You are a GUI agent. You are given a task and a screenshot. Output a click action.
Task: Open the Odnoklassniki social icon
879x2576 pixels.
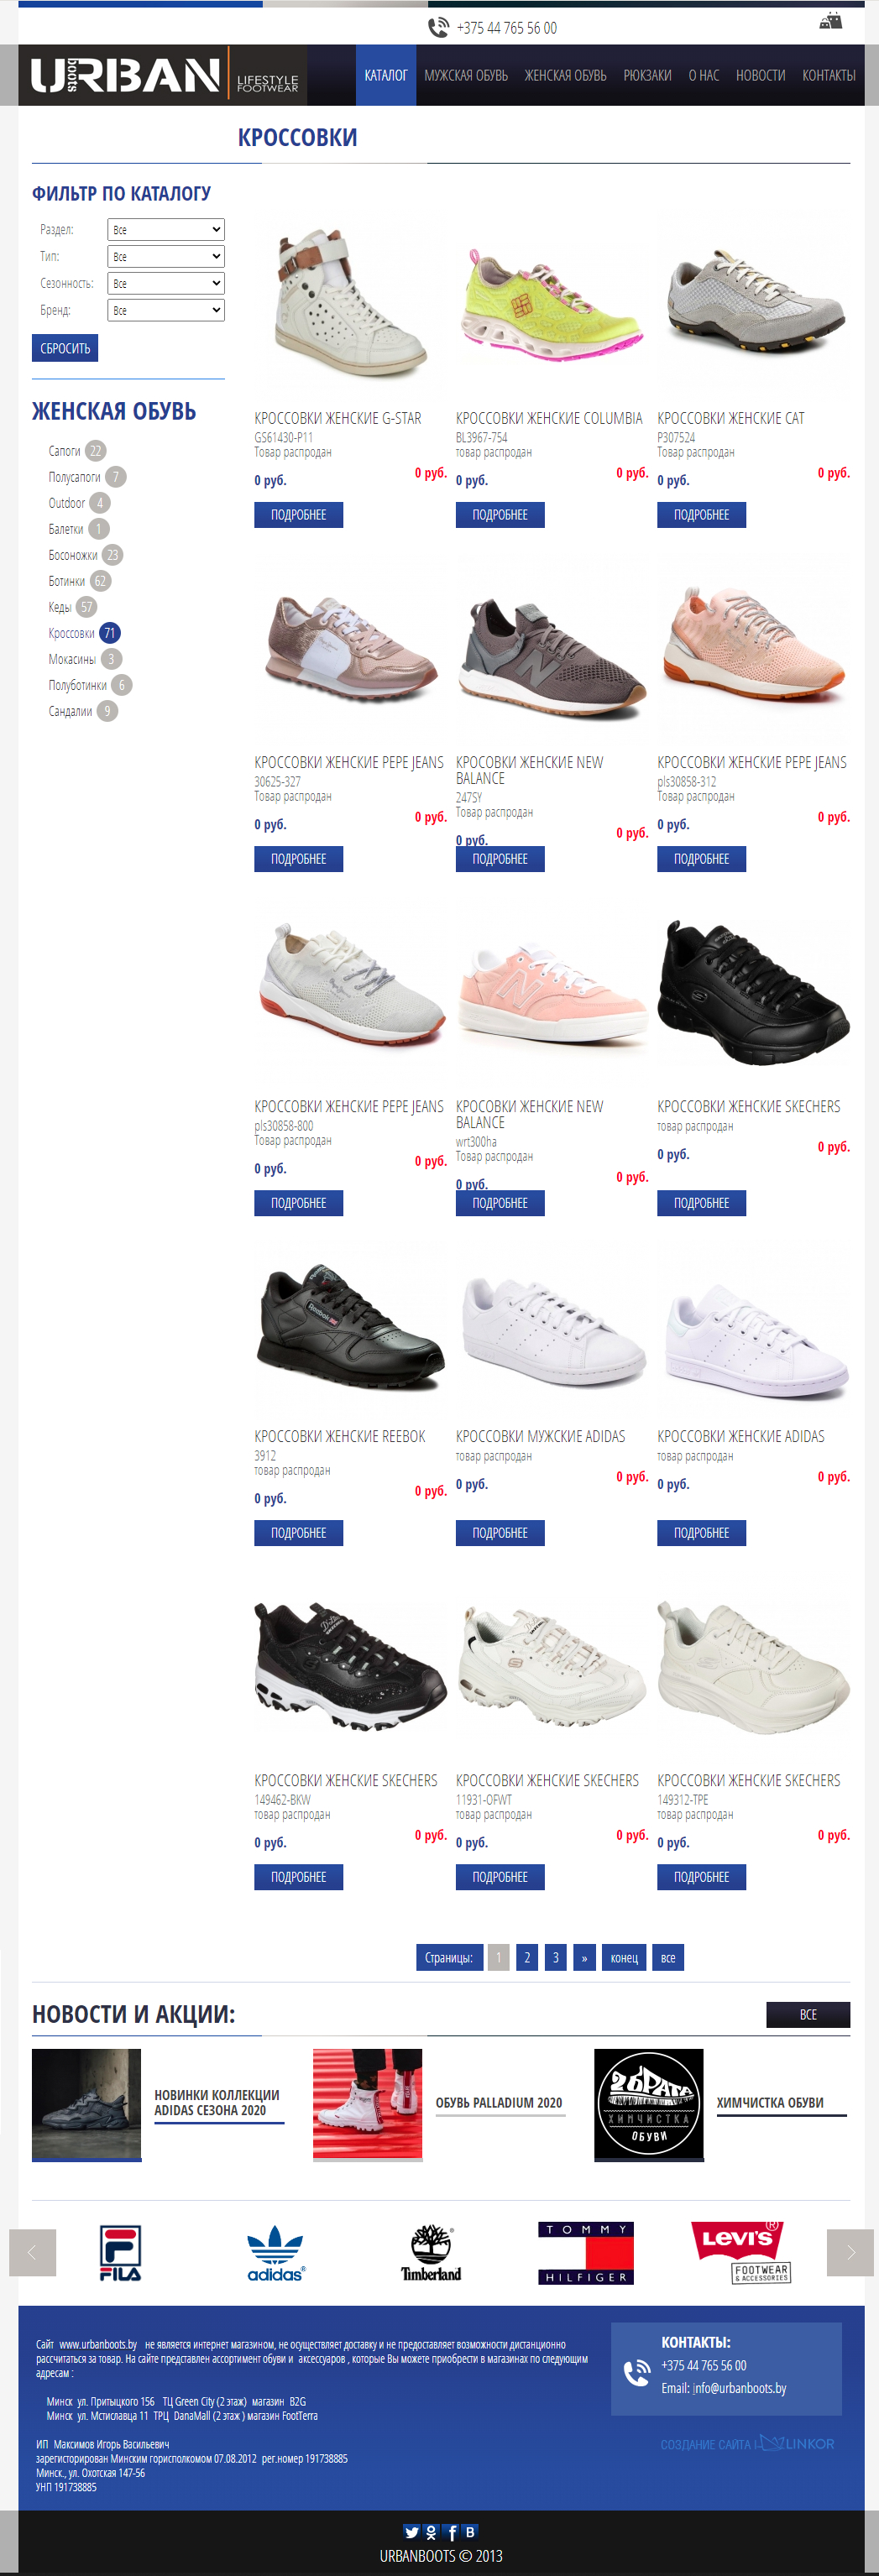point(431,2532)
